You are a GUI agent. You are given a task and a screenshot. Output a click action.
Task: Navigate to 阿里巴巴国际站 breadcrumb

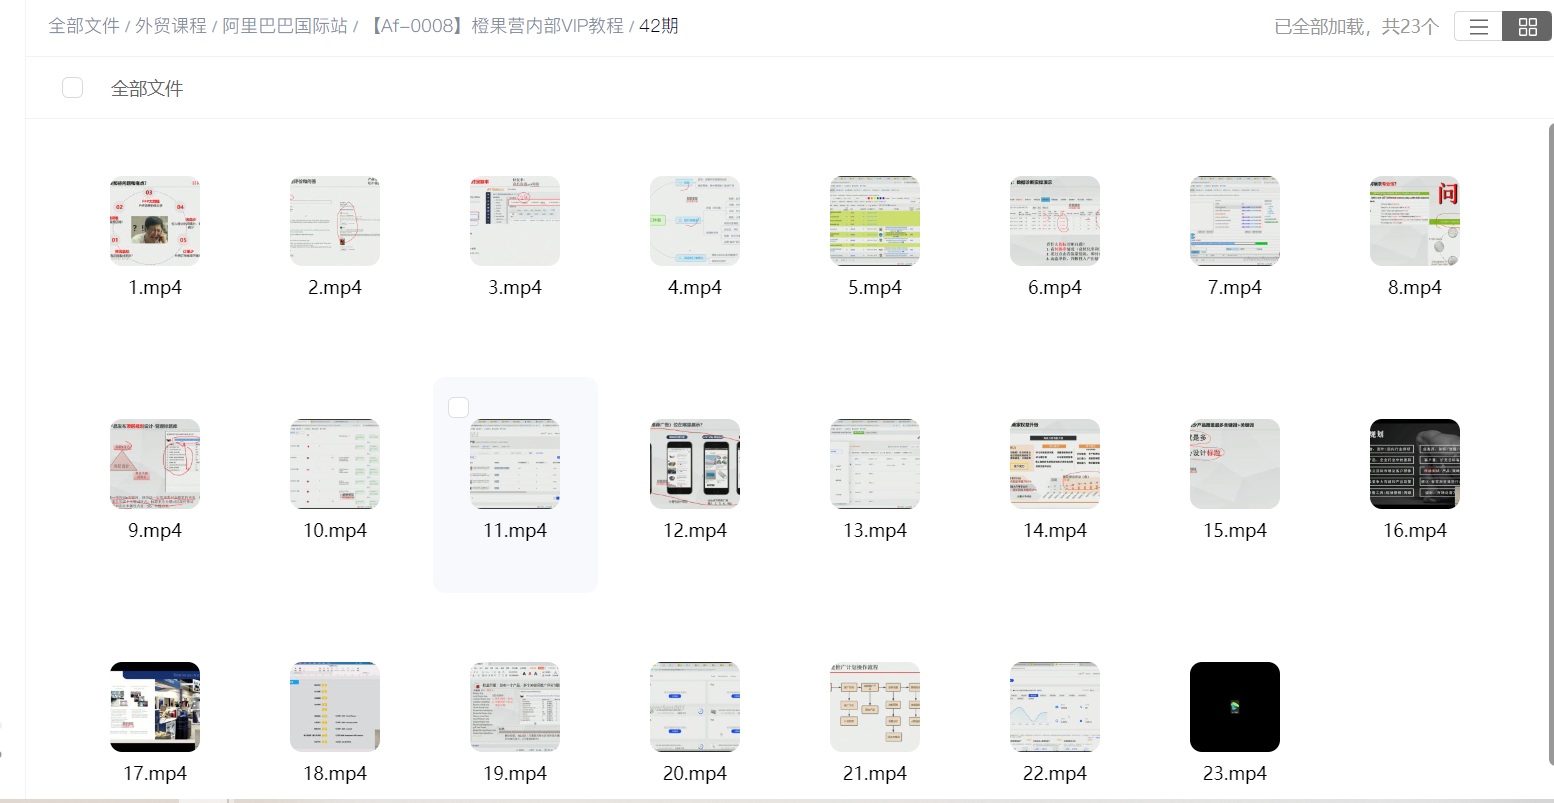click(285, 26)
